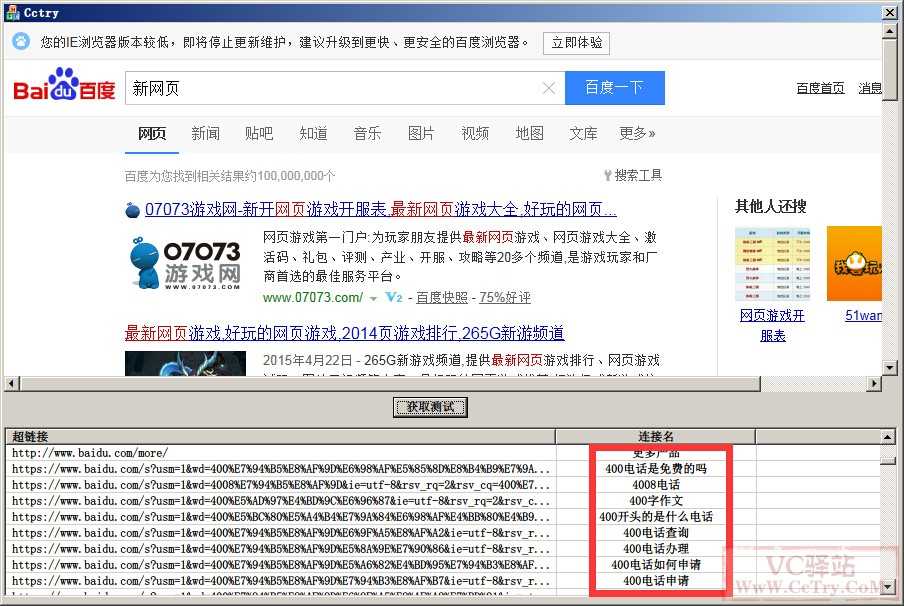Expand the www.07073.com dropdown arrow
904x606 pixels.
click(373, 298)
